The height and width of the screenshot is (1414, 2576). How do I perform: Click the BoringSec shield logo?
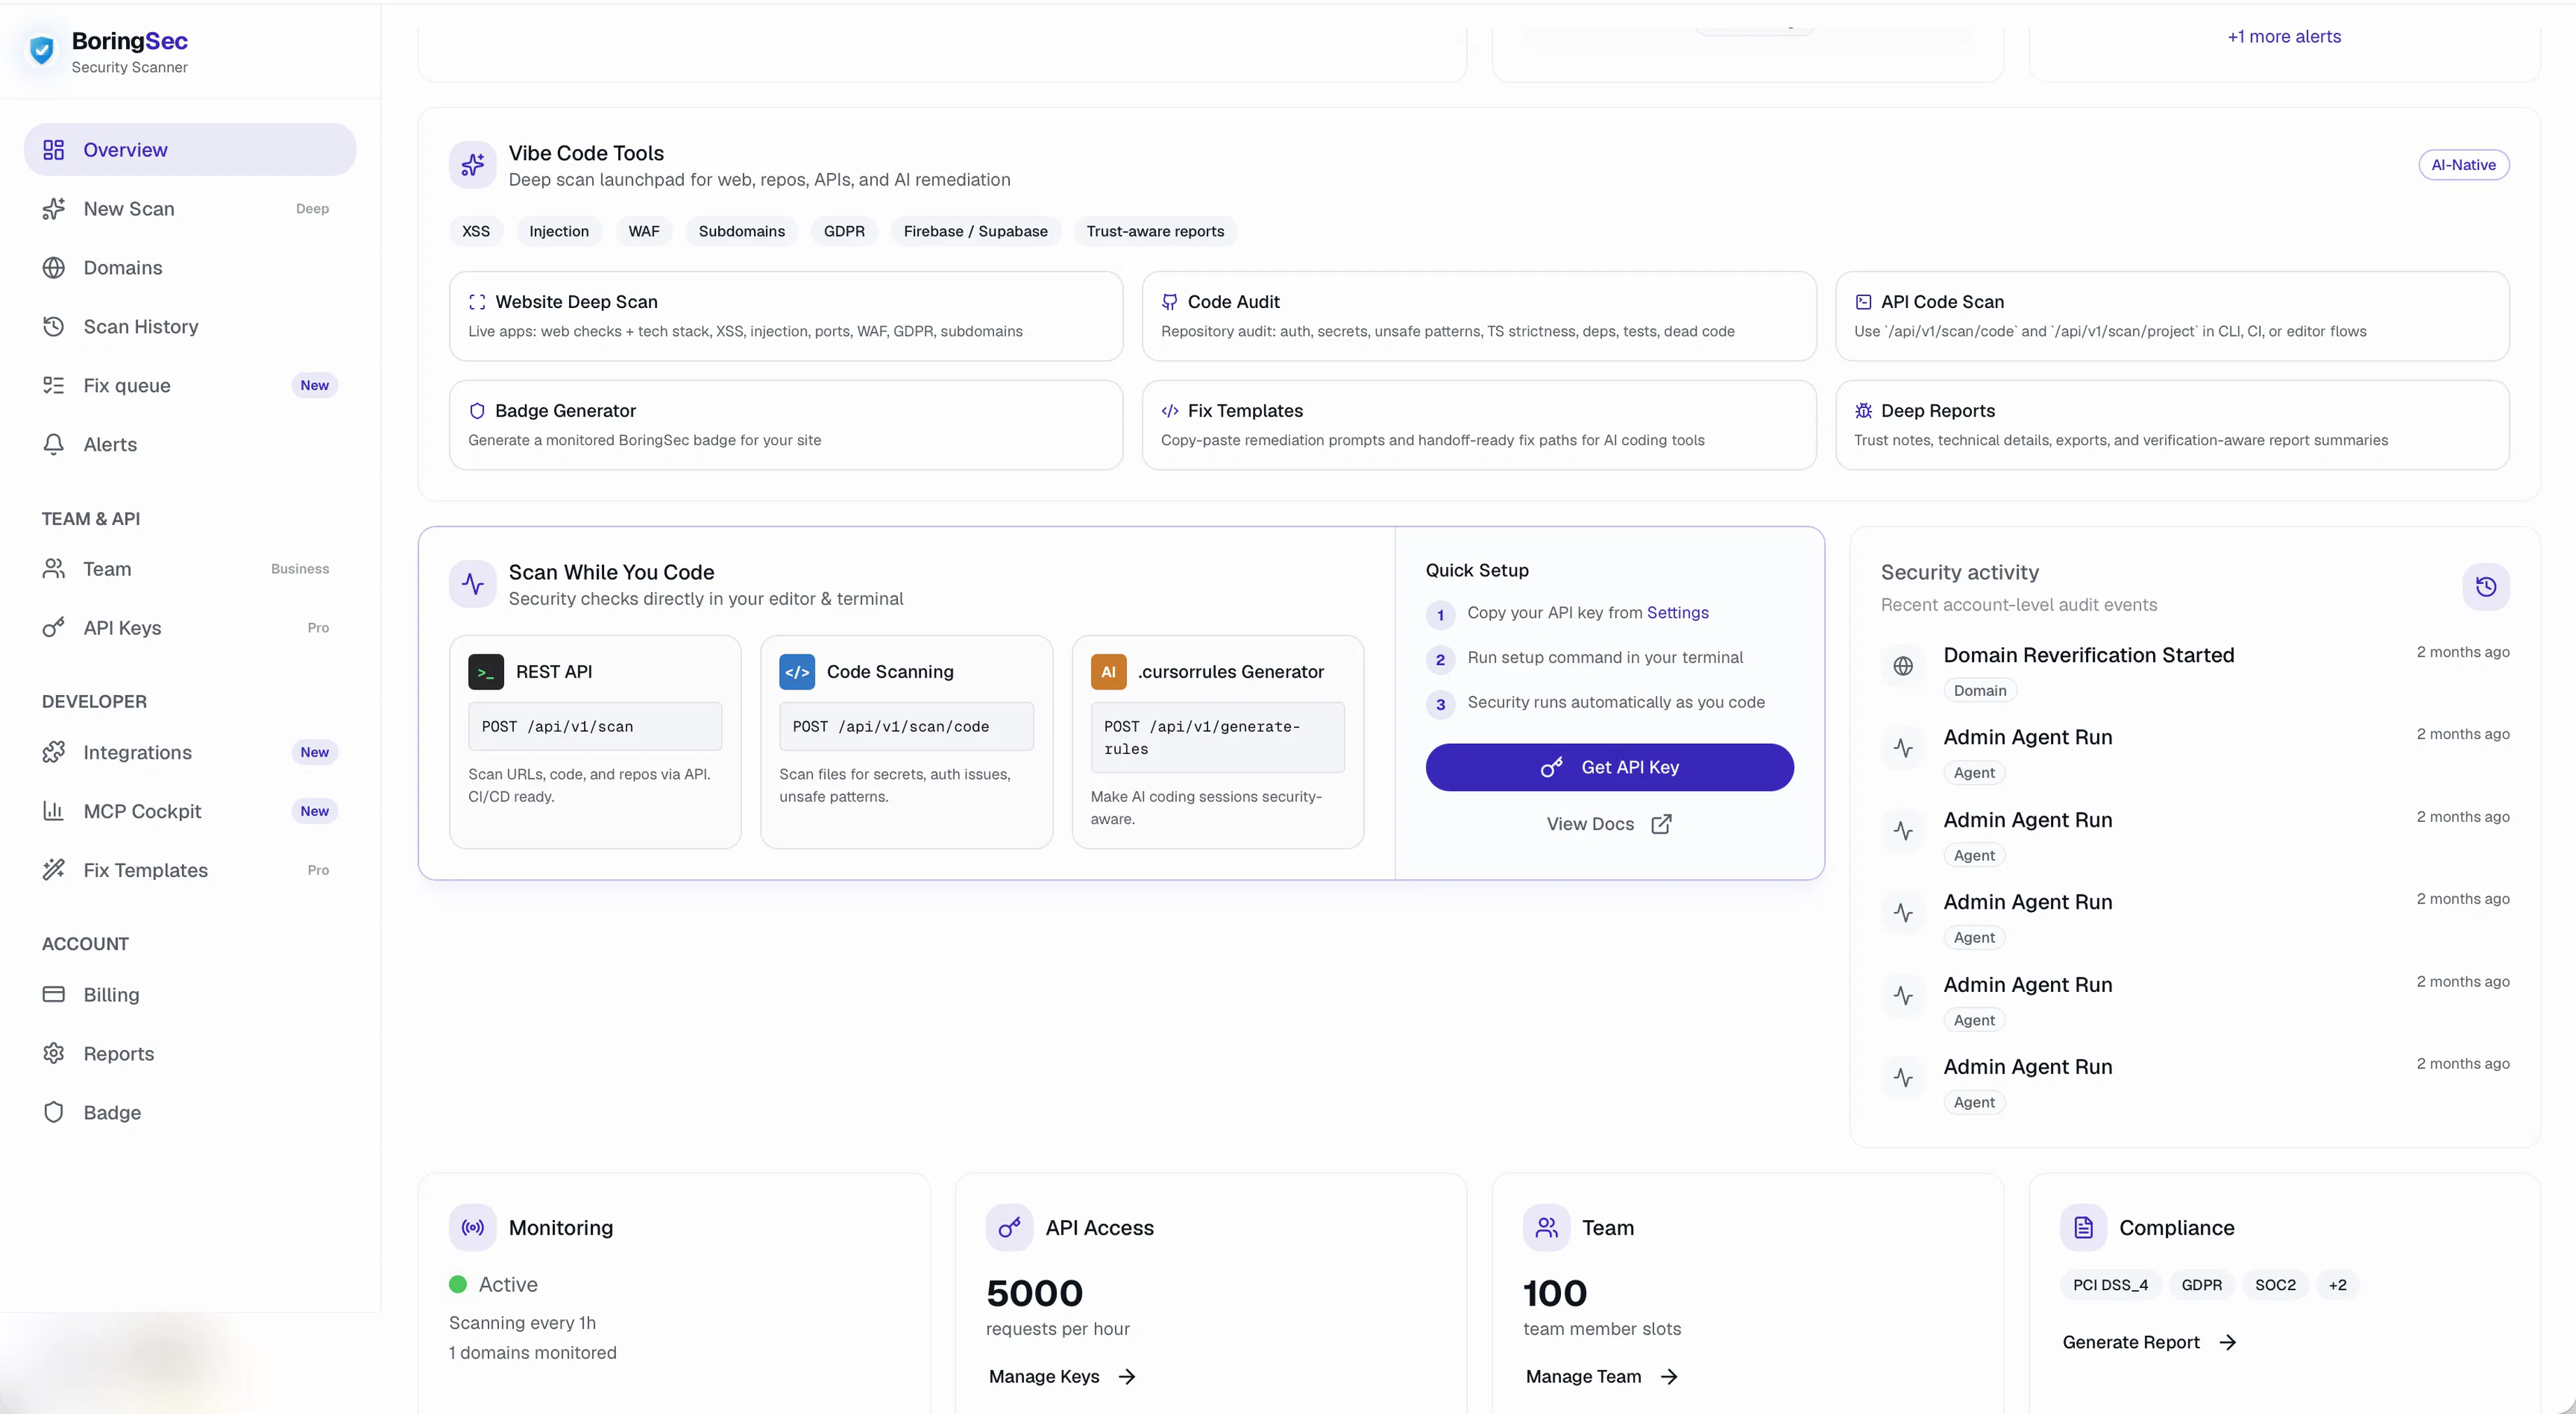(42, 51)
